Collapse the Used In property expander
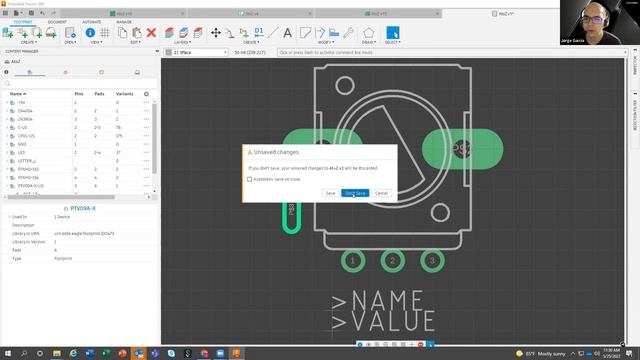Viewport: 640px width, 360px height. 9,217
